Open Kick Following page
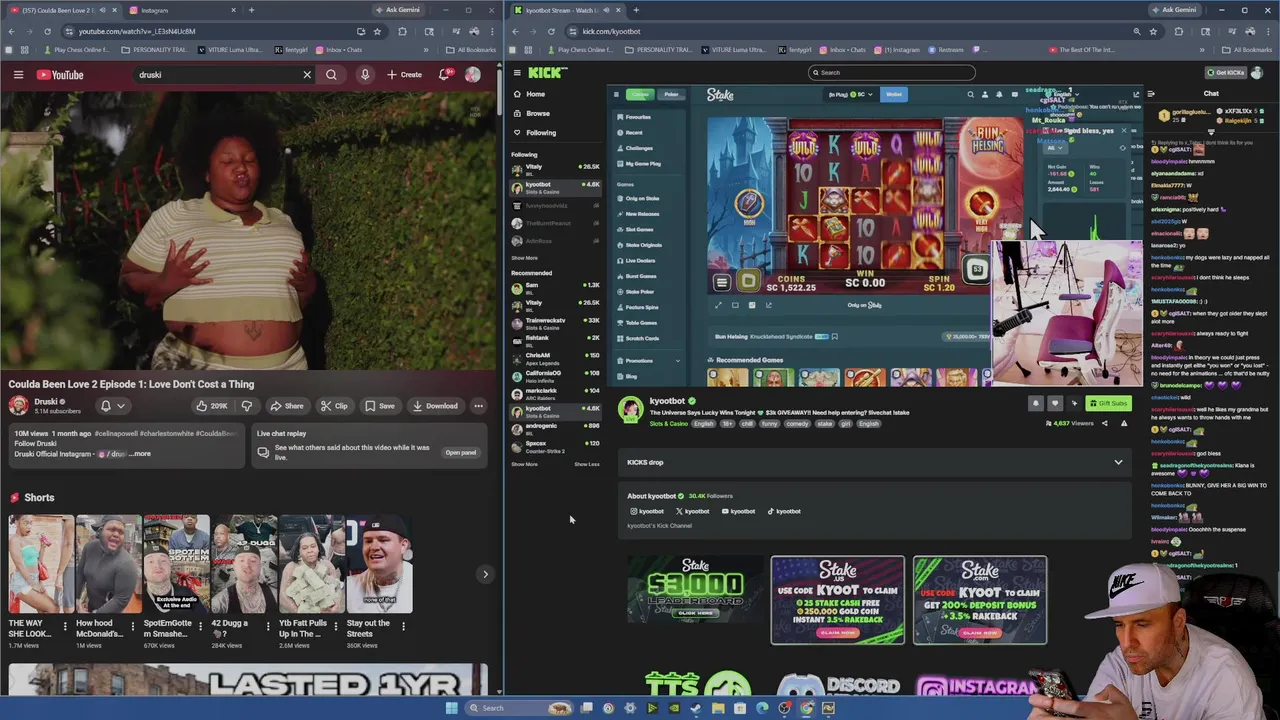 pos(540,132)
